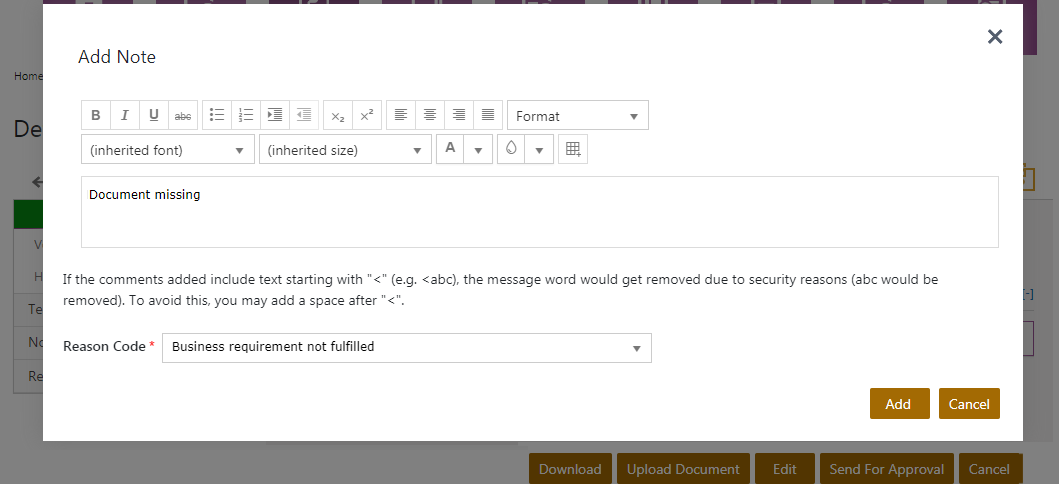The image size is (1059, 484).
Task: Open the Format dropdown
Action: 577,116
